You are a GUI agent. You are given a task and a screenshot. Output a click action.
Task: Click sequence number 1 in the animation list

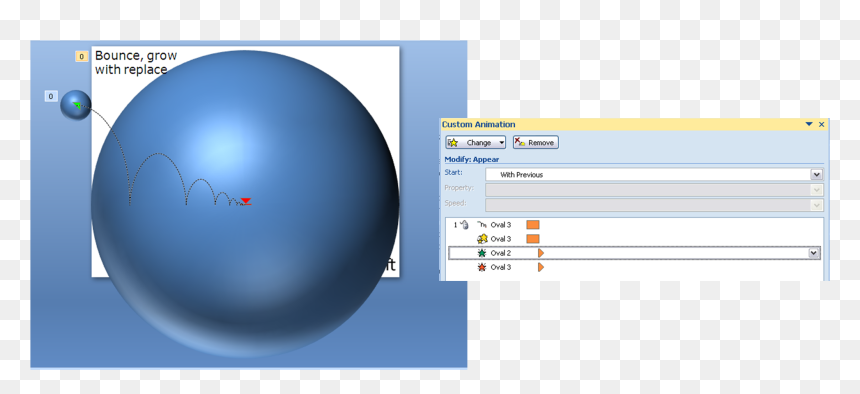455,224
